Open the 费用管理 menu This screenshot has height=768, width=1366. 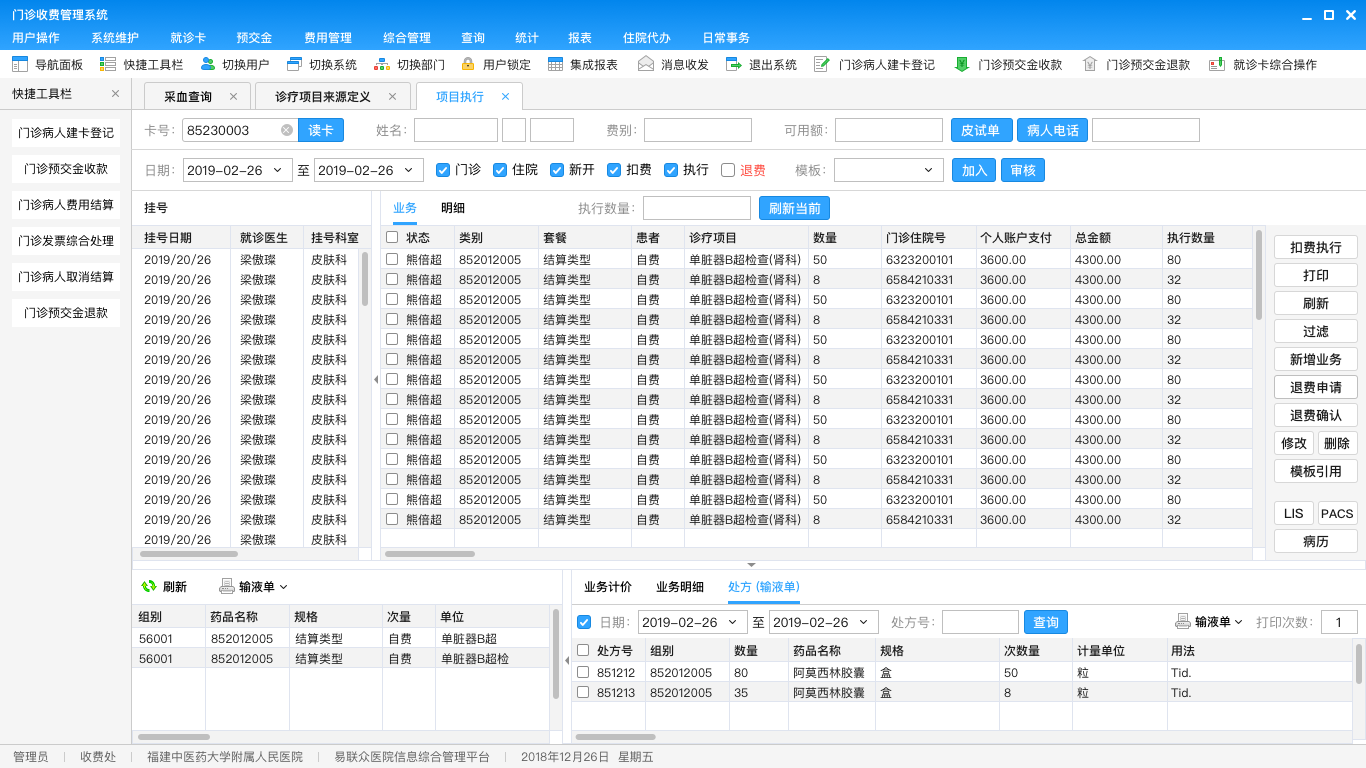pyautogui.click(x=327, y=38)
